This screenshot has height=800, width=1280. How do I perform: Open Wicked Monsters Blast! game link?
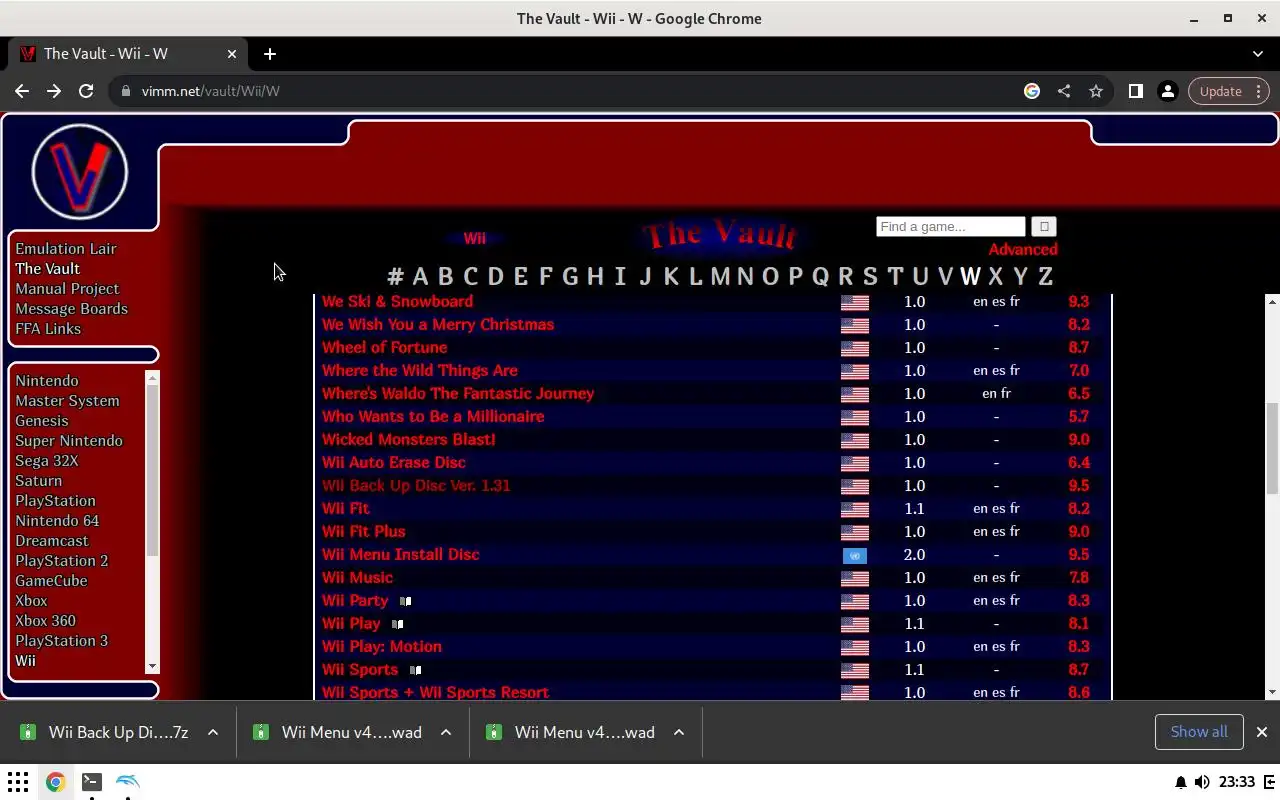click(408, 440)
